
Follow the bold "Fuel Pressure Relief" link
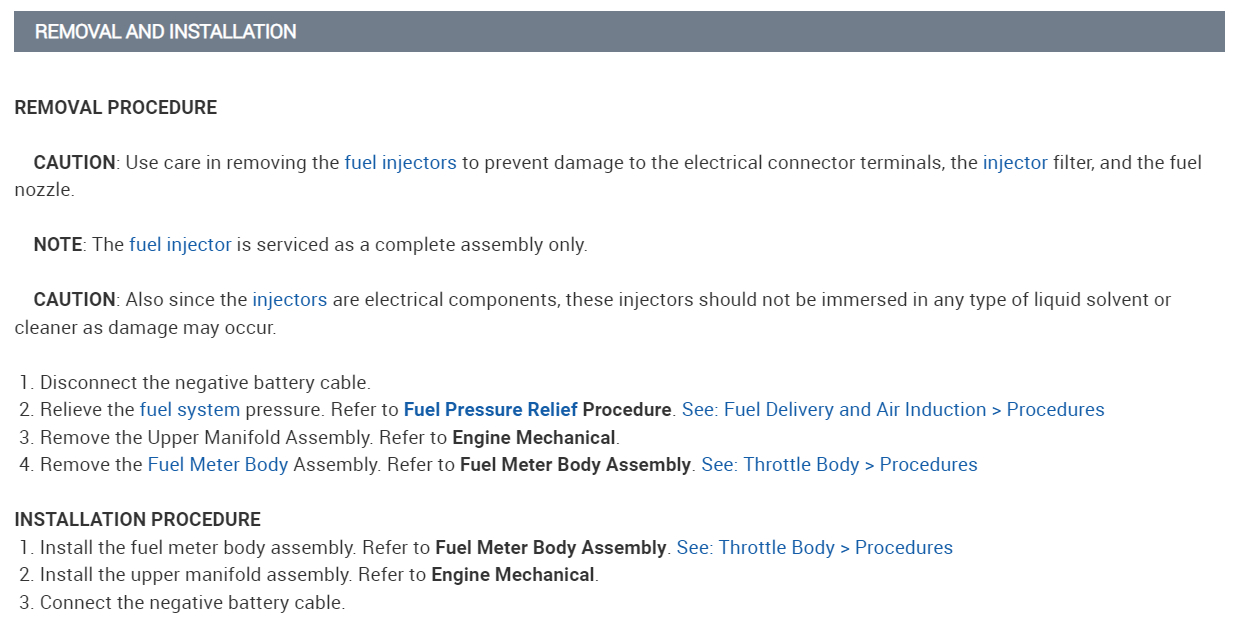[x=490, y=410]
